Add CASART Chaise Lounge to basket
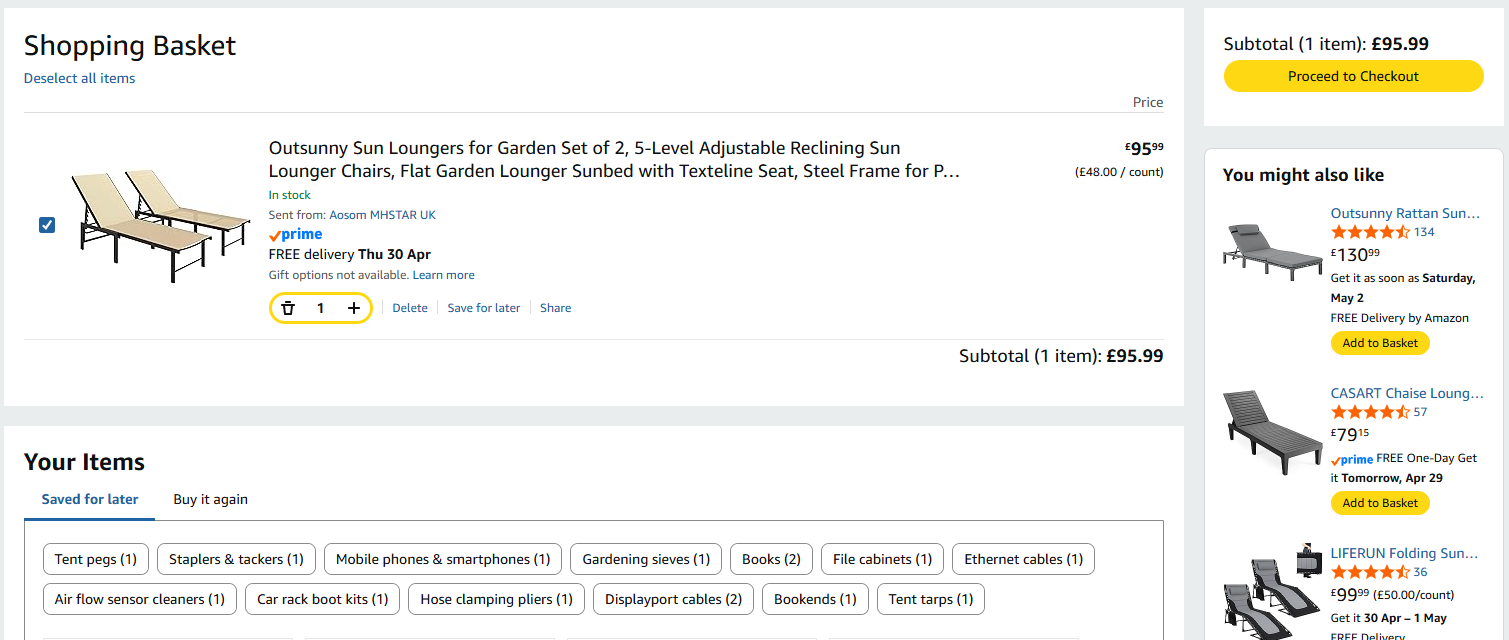 (x=1380, y=503)
